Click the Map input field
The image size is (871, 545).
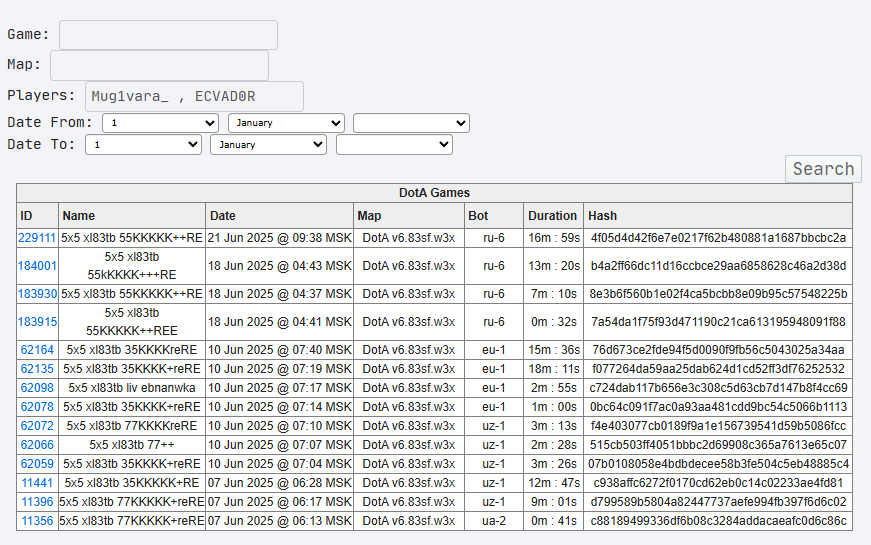159,66
